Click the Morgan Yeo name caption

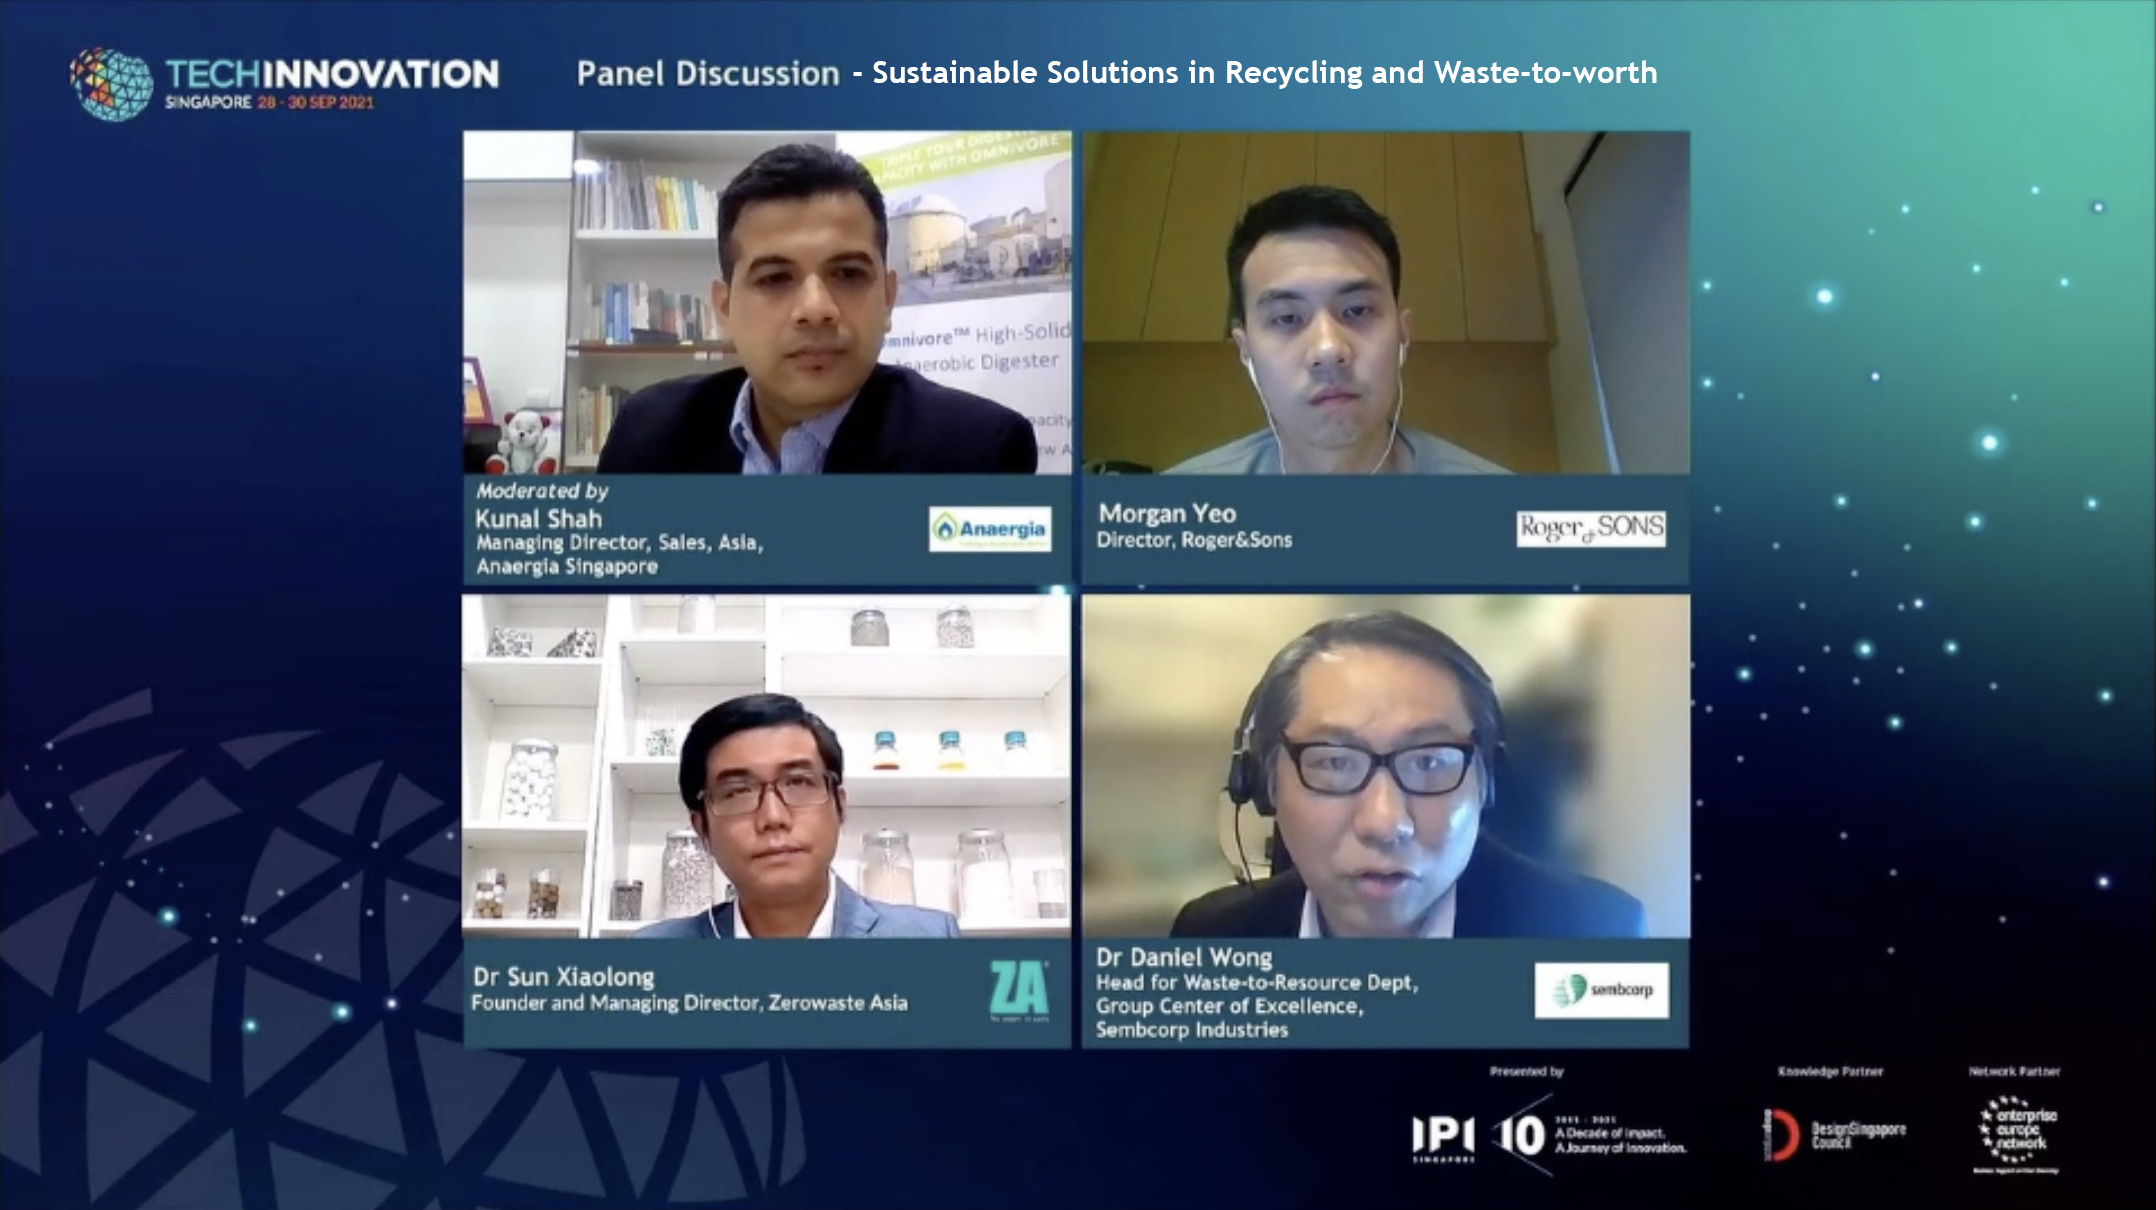click(1167, 513)
